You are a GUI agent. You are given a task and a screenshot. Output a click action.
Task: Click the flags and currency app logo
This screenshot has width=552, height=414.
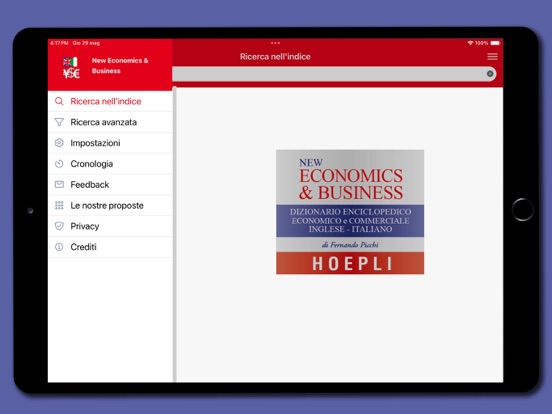coord(71,67)
